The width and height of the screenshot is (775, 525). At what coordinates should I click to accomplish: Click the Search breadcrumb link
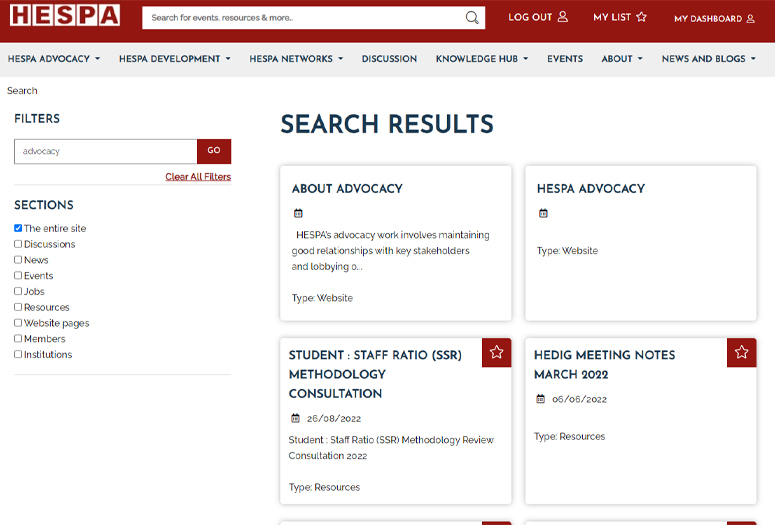(22, 90)
